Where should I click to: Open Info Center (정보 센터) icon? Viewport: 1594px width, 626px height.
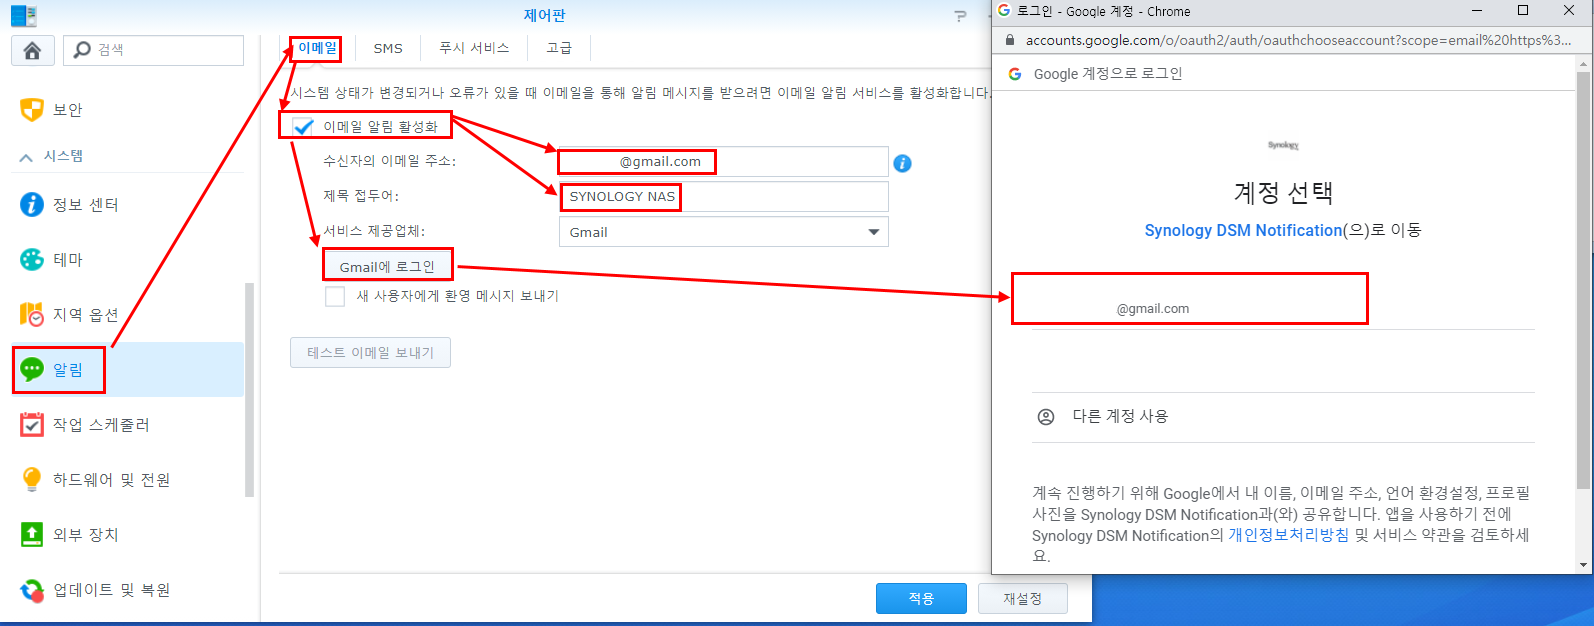tap(32, 204)
